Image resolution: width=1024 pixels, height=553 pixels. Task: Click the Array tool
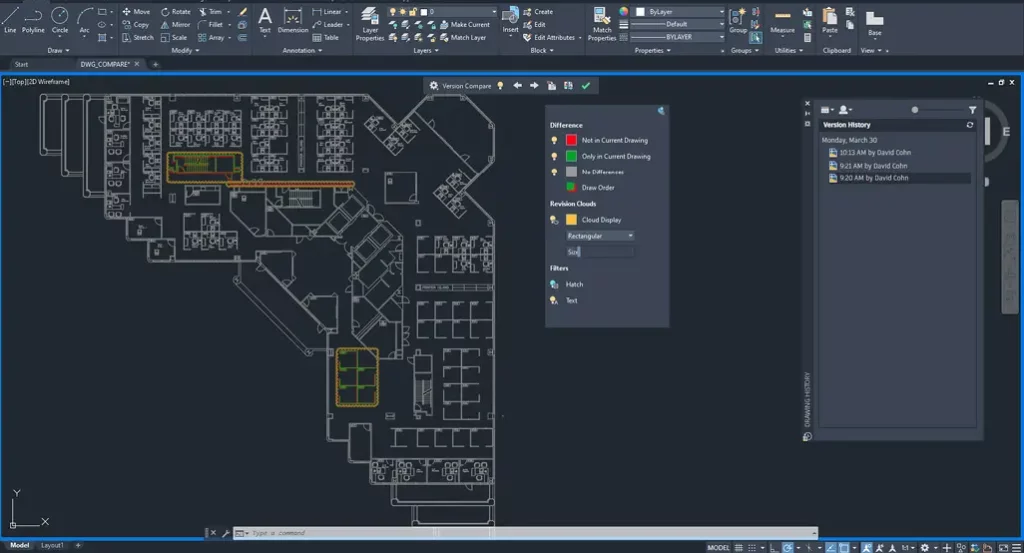pyautogui.click(x=212, y=38)
